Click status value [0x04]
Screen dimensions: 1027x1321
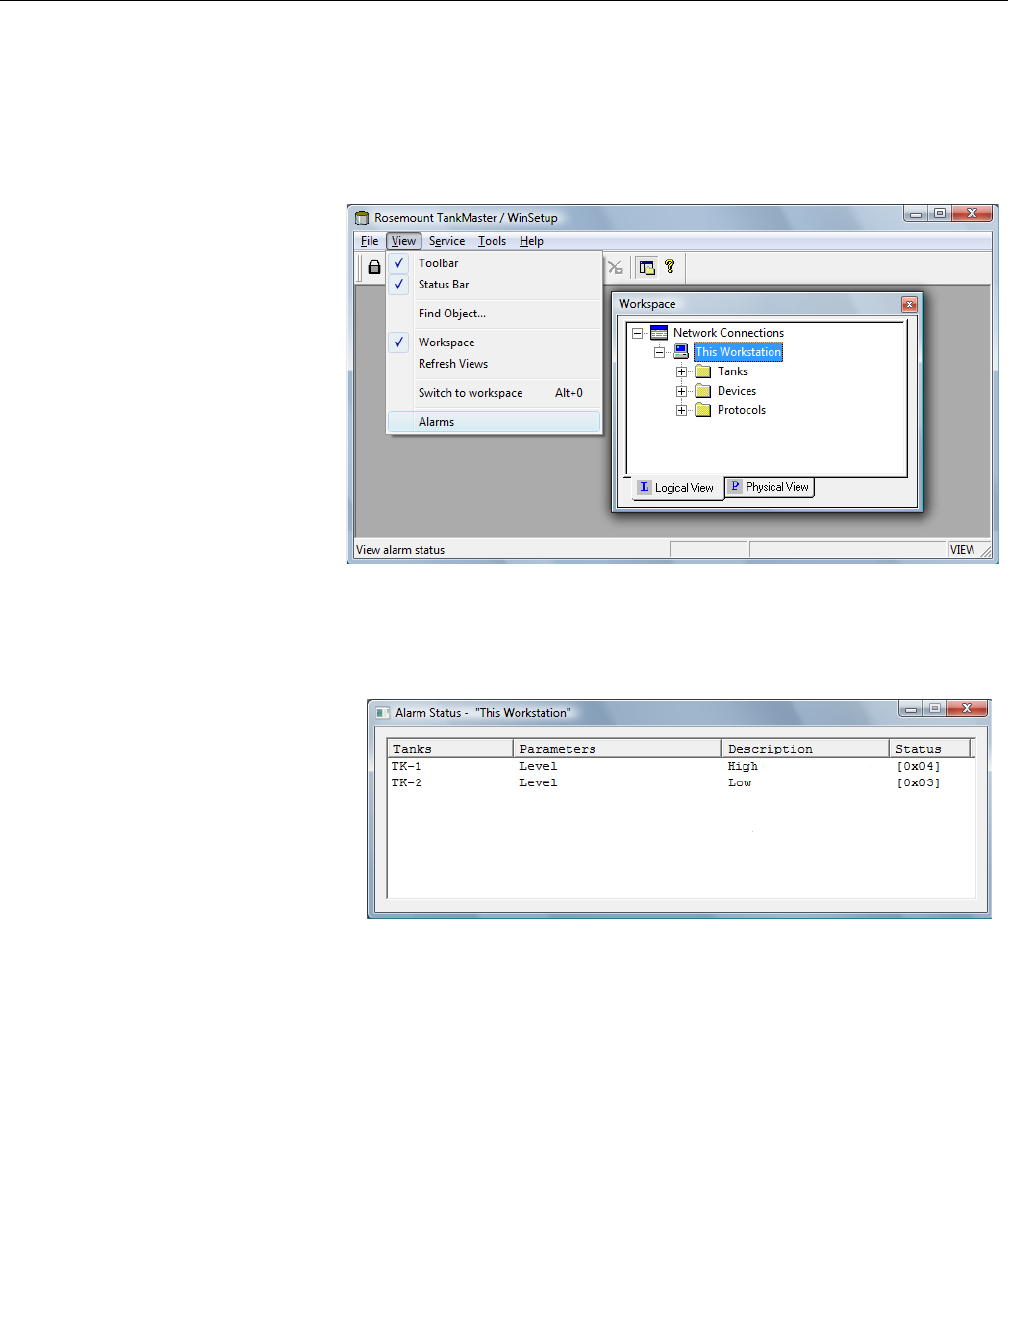pos(918,766)
